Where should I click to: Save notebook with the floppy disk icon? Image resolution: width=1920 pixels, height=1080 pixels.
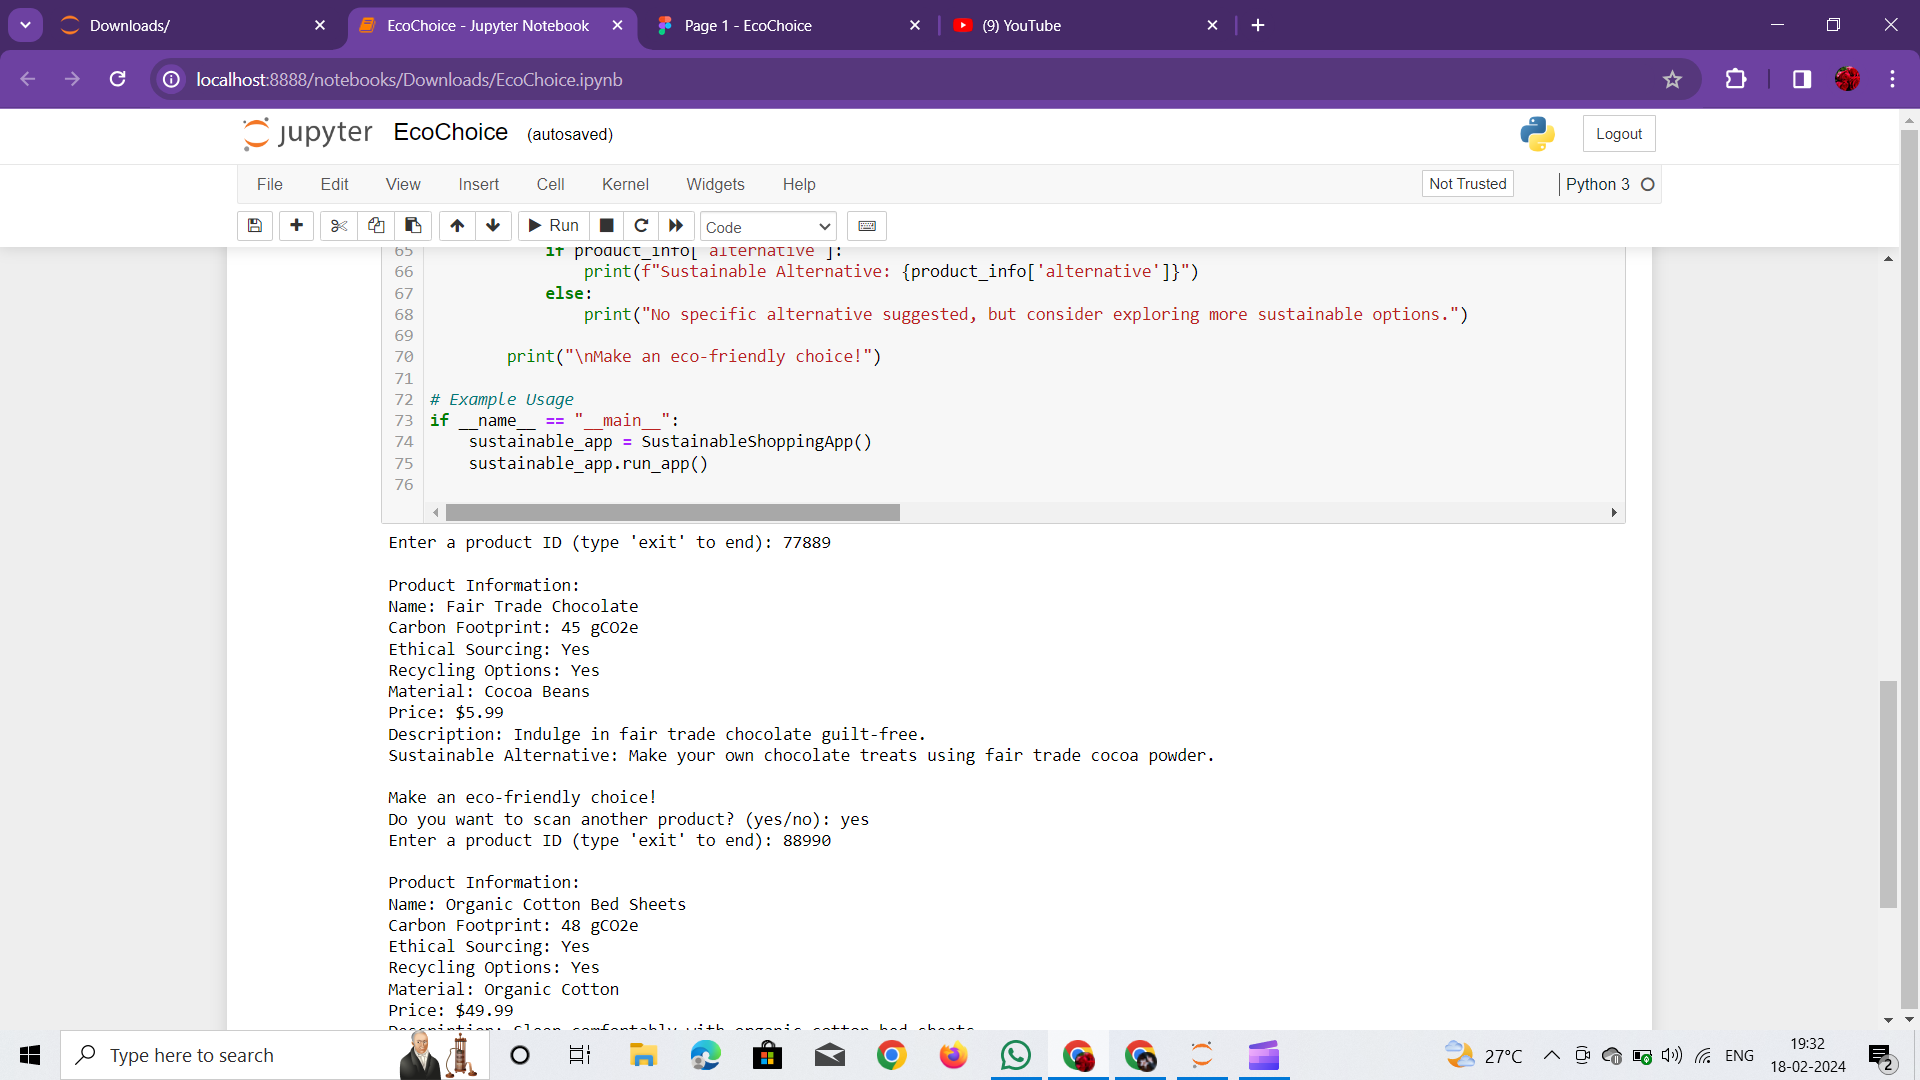[x=255, y=226]
